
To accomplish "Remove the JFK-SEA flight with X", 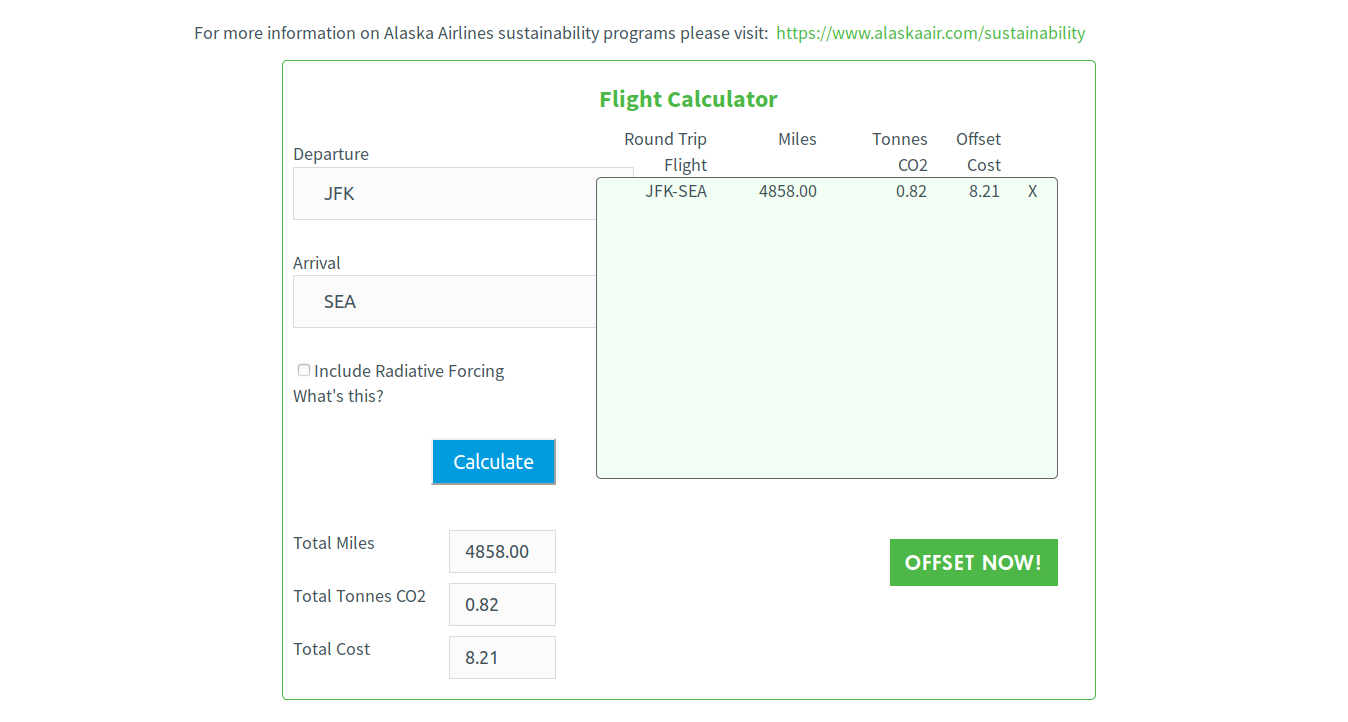I will click(x=1032, y=191).
